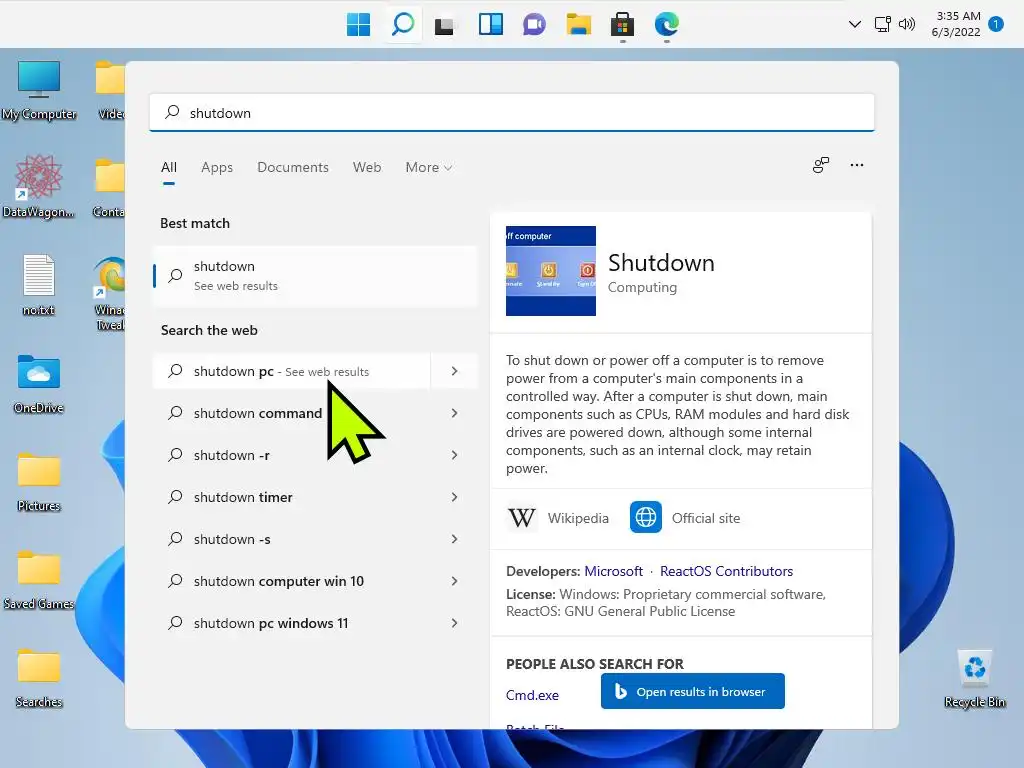Select the All search filter tab

[x=168, y=167]
